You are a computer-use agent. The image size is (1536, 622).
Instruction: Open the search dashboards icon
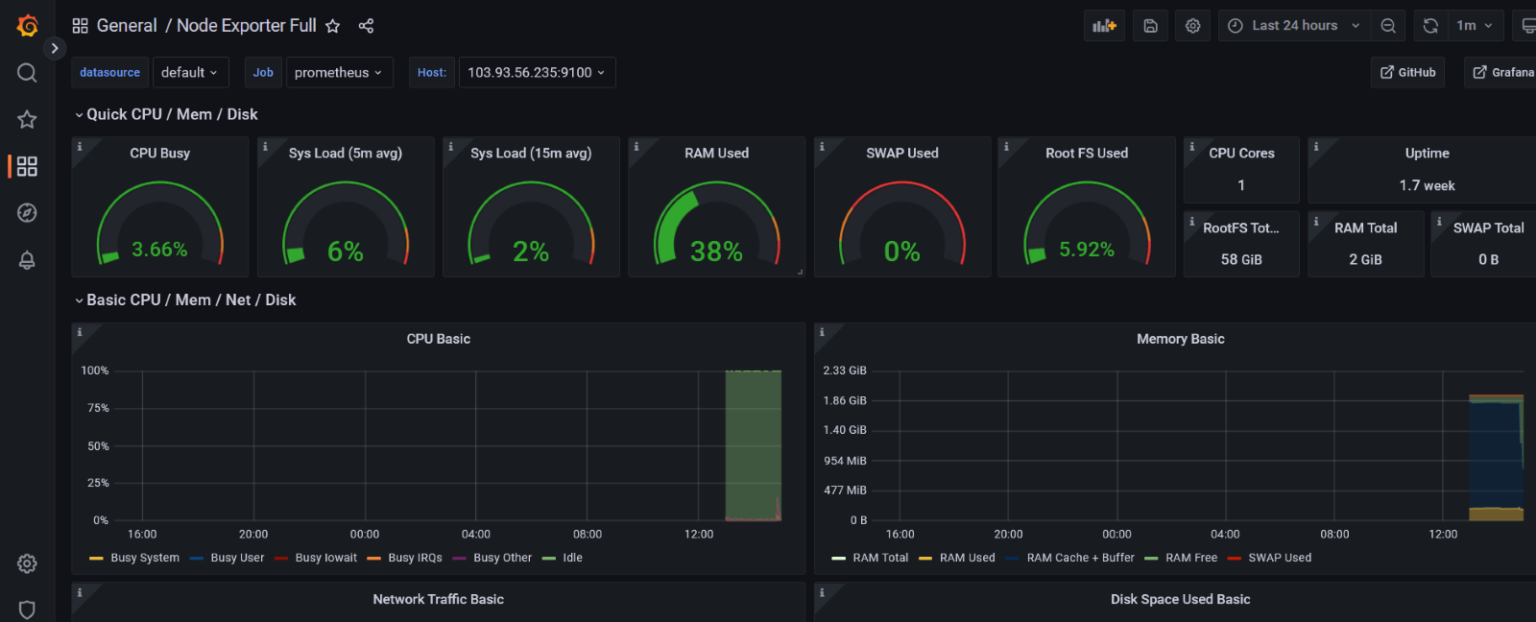point(27,73)
